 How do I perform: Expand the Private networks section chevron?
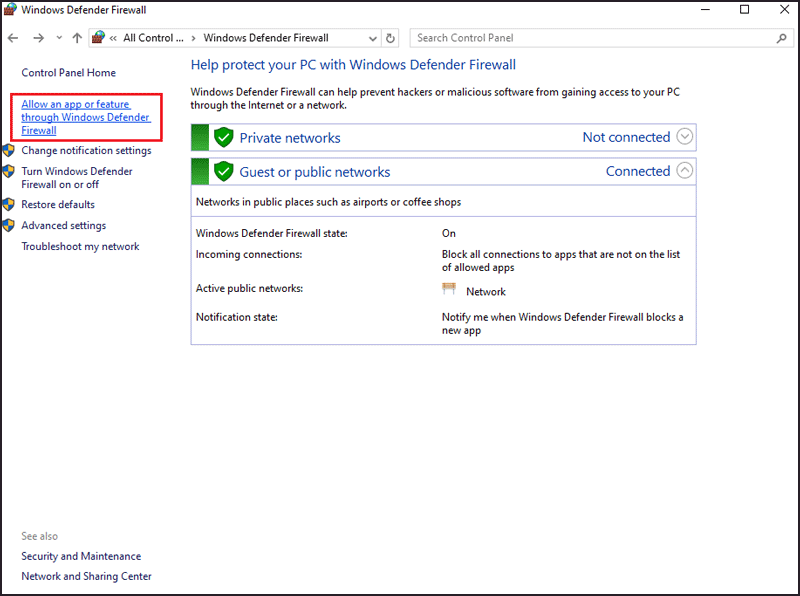coord(684,137)
